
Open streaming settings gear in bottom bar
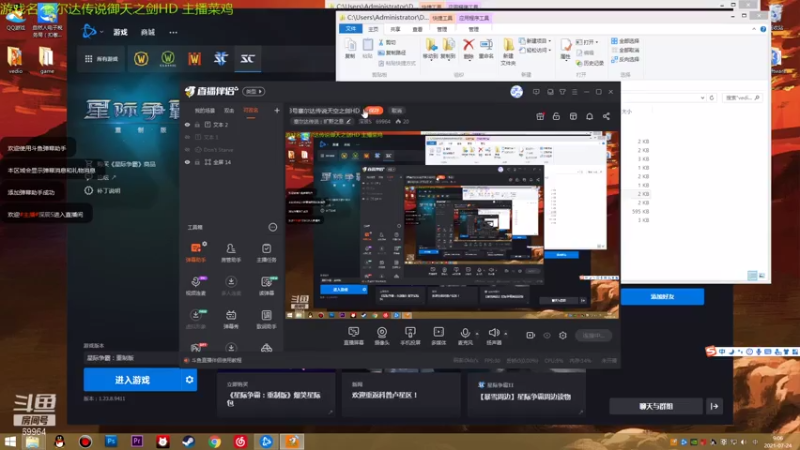[563, 335]
